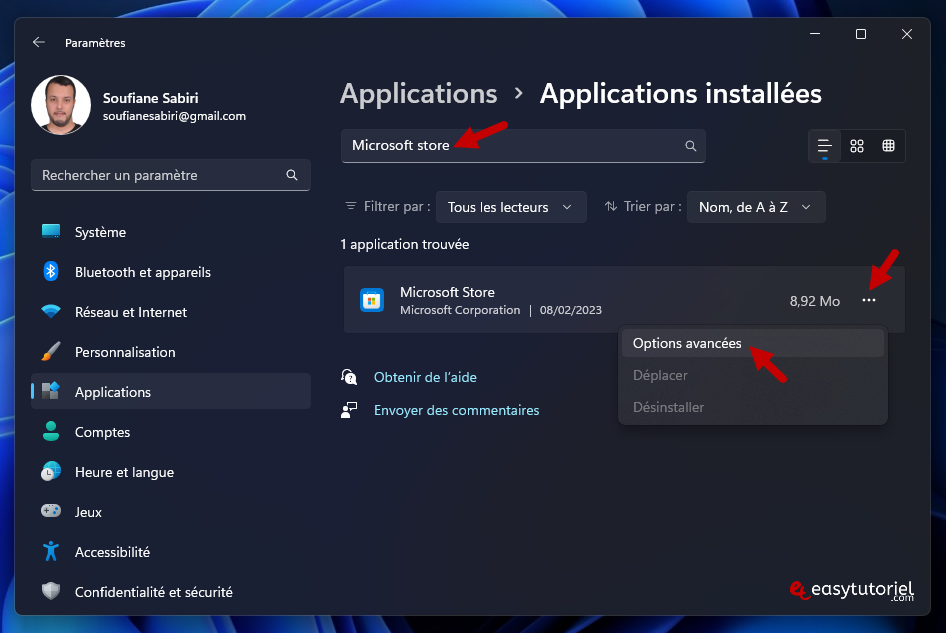
Task: Click the Wi-Fi icon for Réseau et Internet
Action: 51,311
